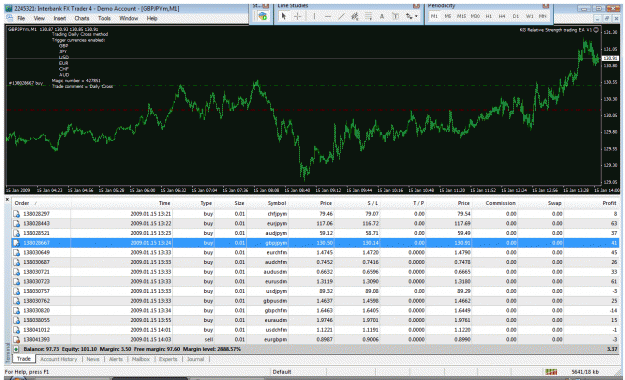
Task: Select the Text Label tool
Action: point(395,16)
